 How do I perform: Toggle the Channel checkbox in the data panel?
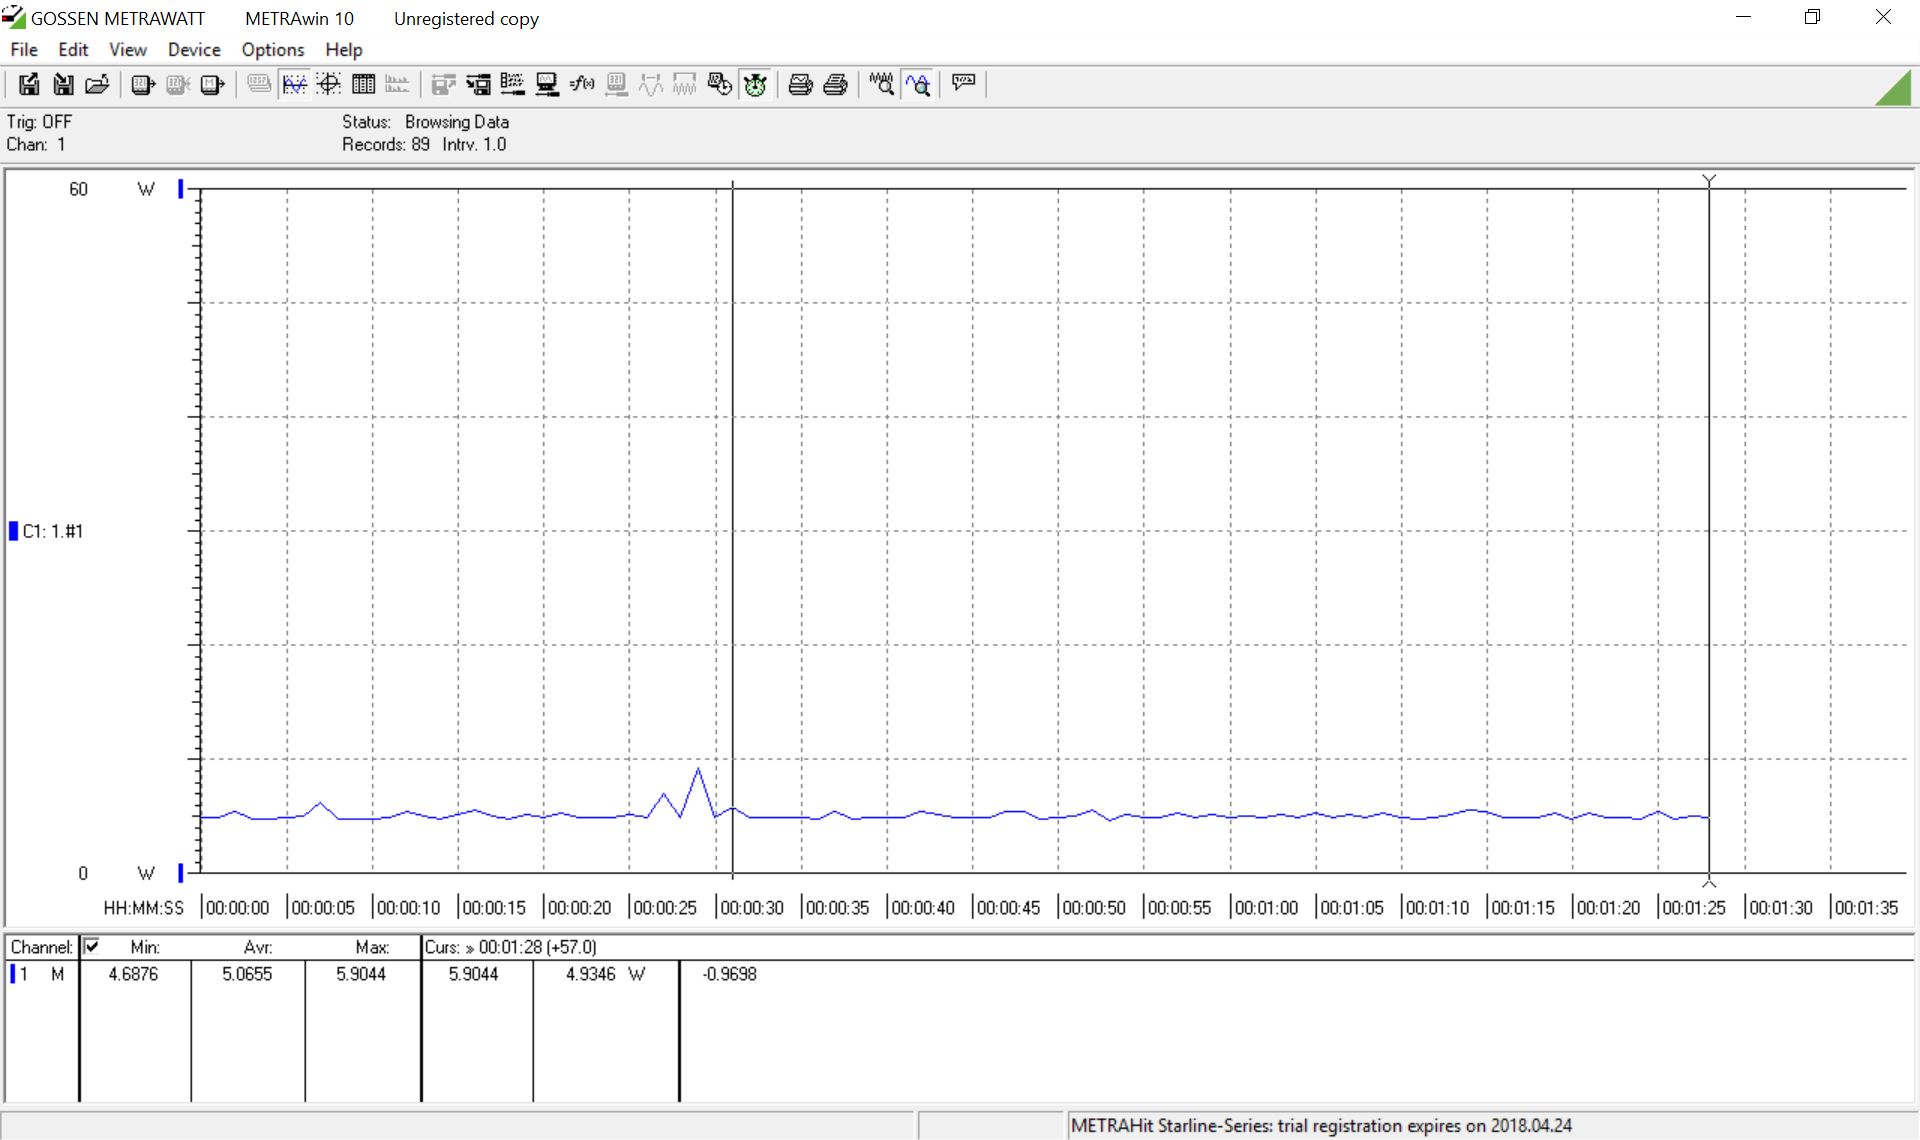tap(92, 946)
